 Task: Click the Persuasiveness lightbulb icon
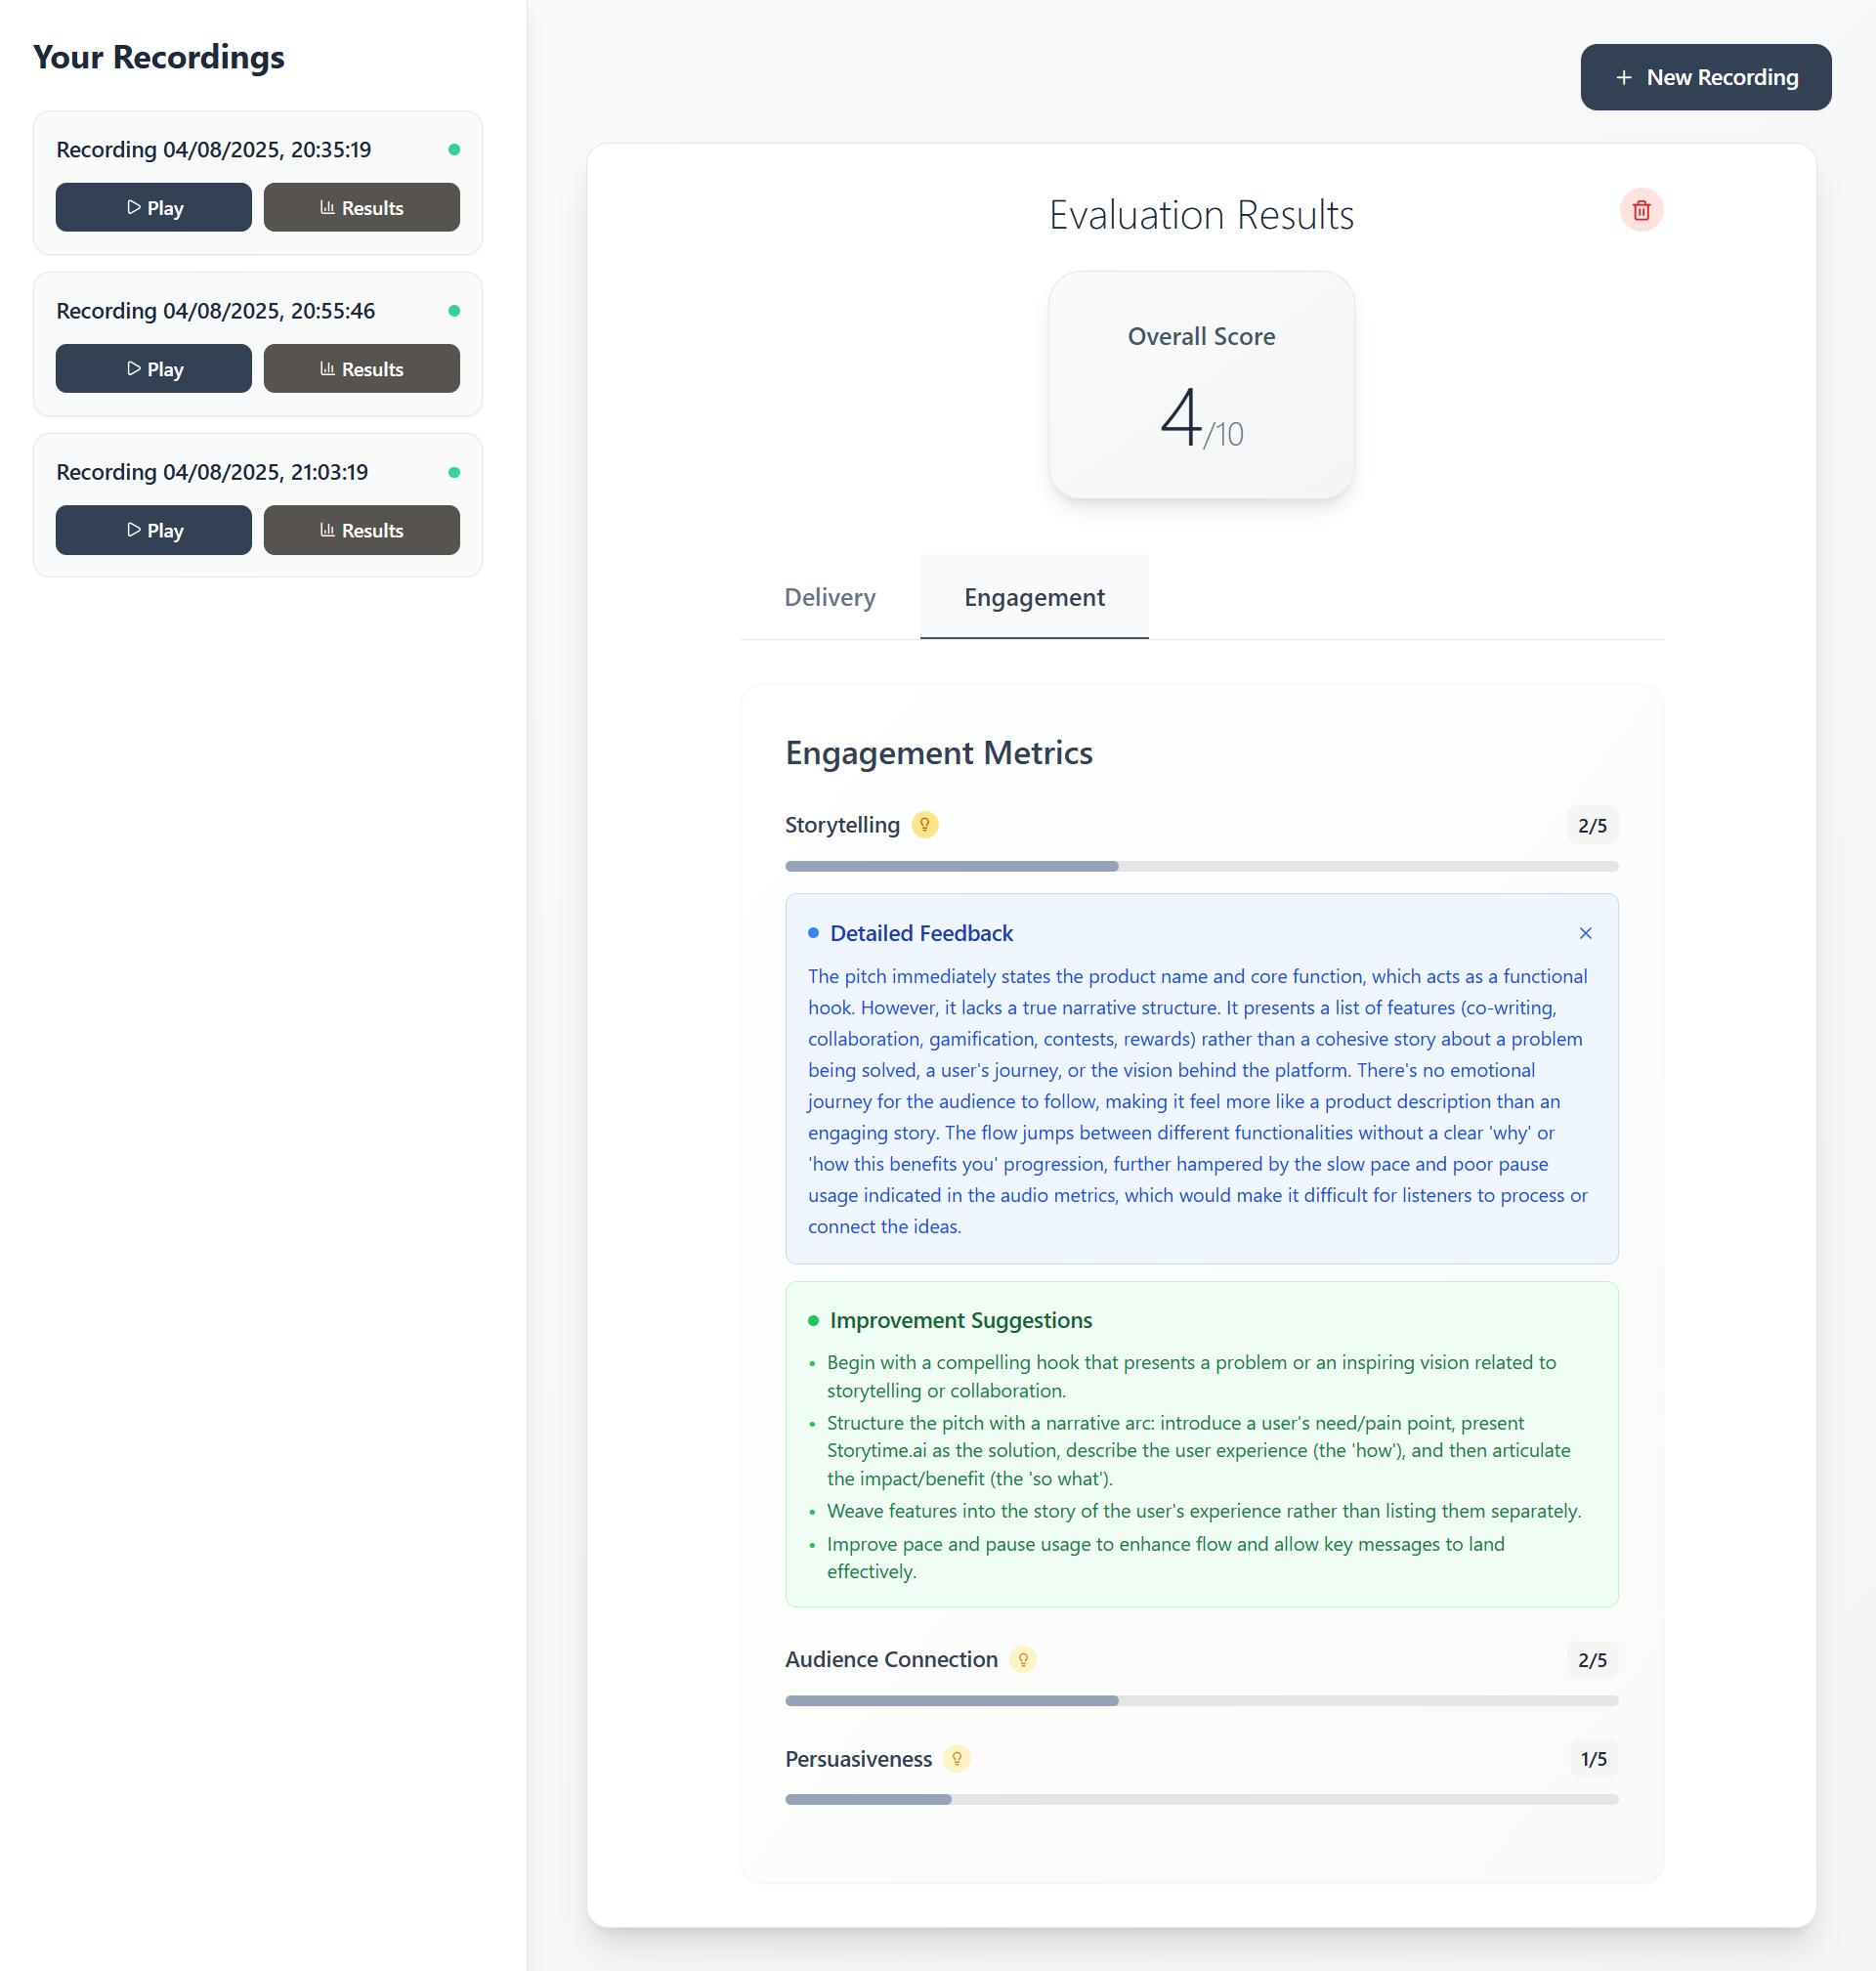(956, 1758)
